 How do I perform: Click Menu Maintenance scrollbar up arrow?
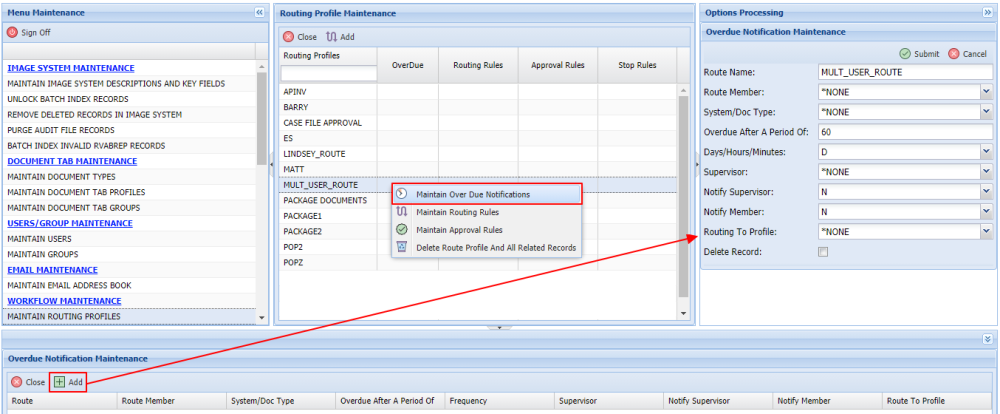point(262,66)
